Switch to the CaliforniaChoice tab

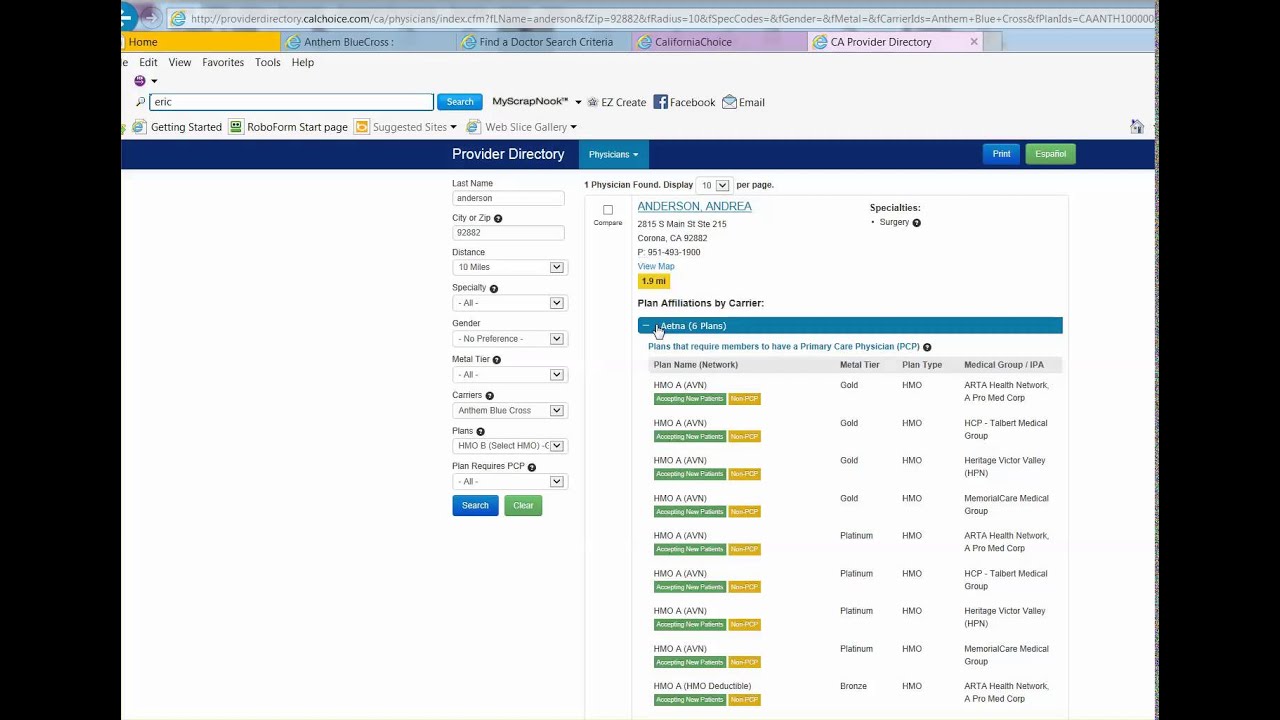(720, 42)
